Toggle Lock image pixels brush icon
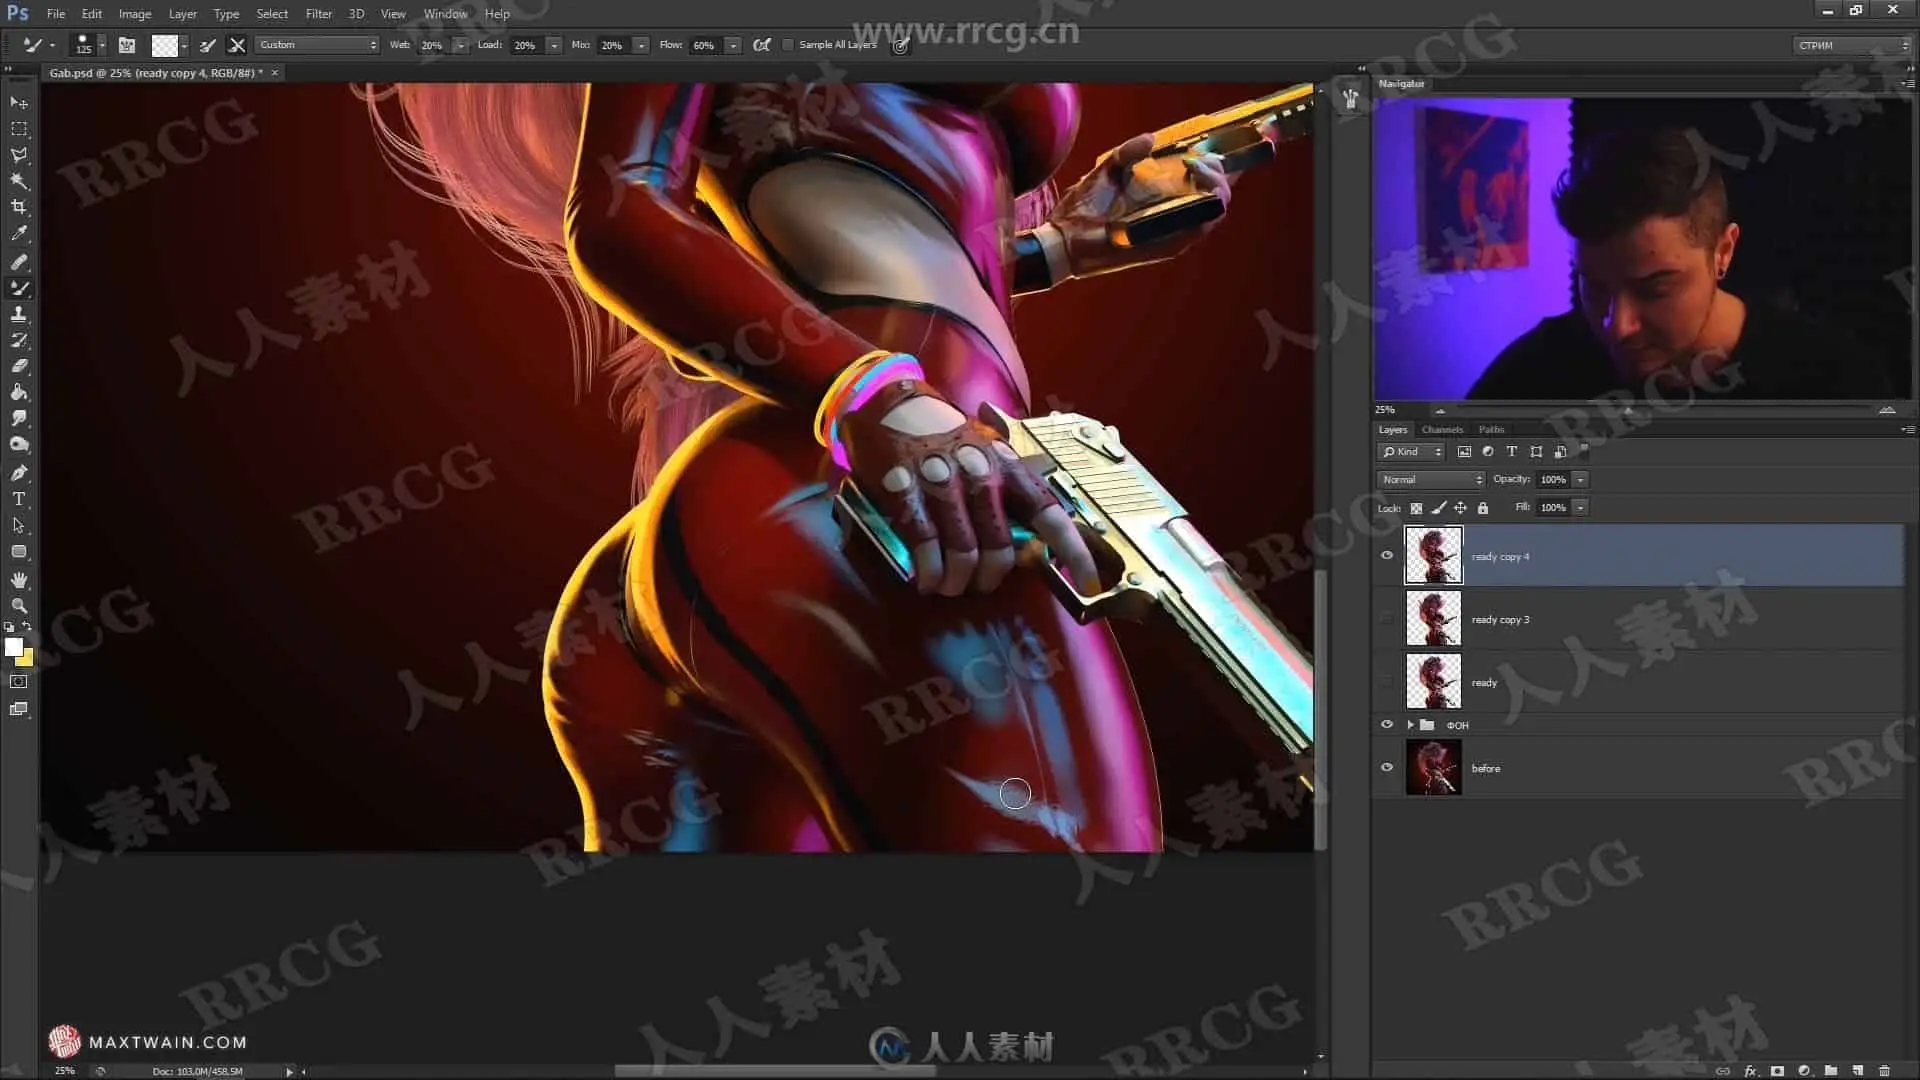The height and width of the screenshot is (1080, 1920). 1438,508
